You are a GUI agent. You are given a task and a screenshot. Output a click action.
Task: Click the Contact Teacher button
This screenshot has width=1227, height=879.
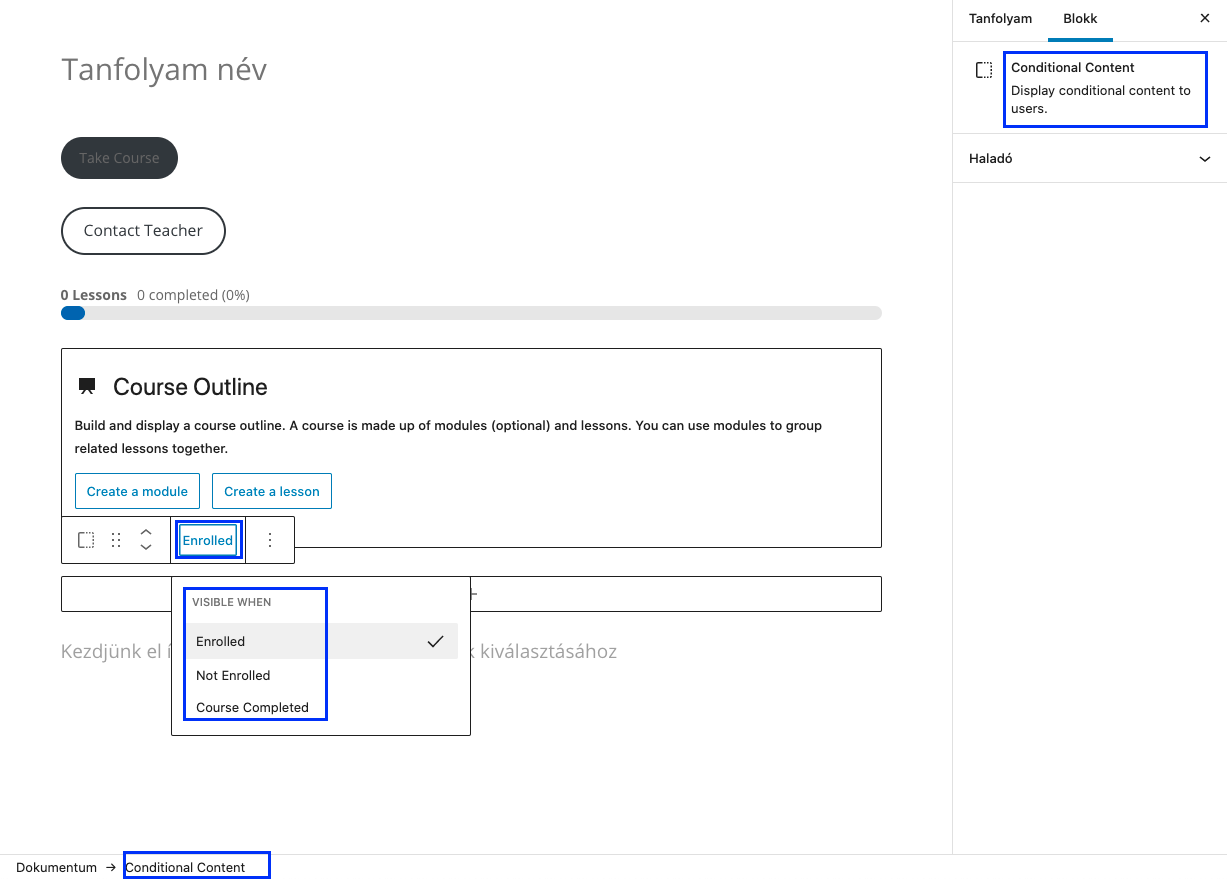point(143,231)
